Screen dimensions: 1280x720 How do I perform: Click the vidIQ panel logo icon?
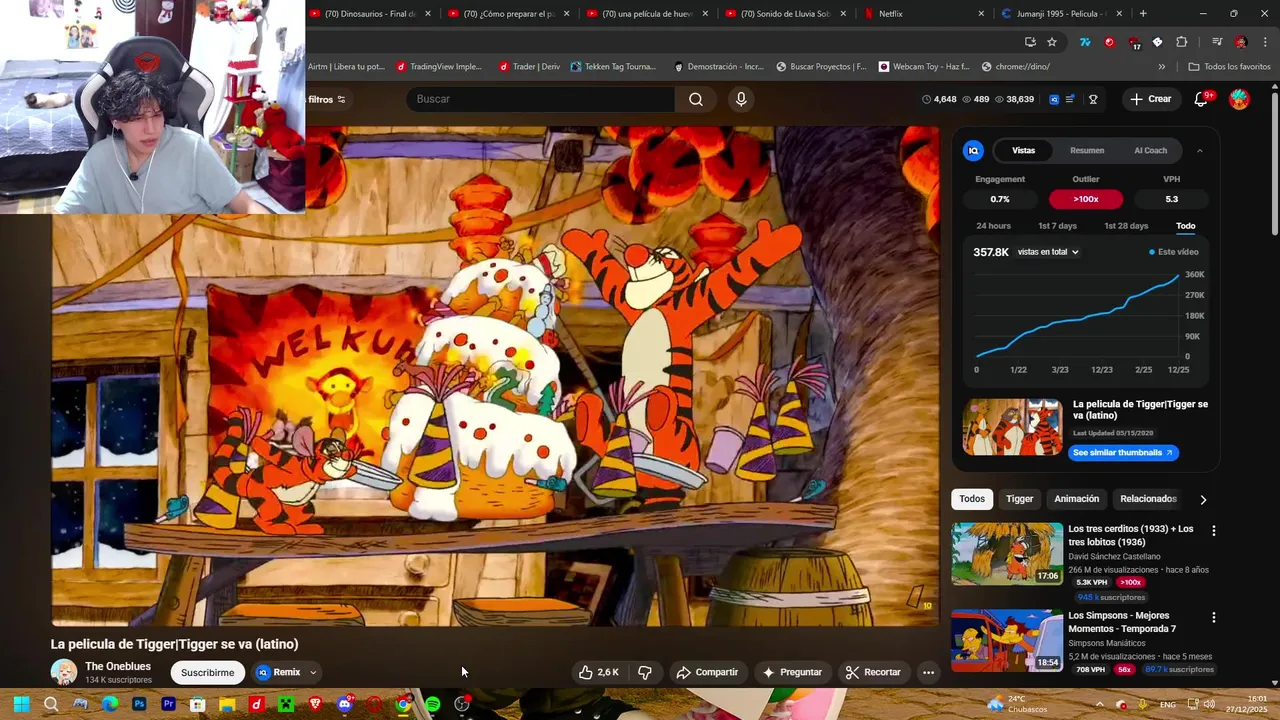973,150
